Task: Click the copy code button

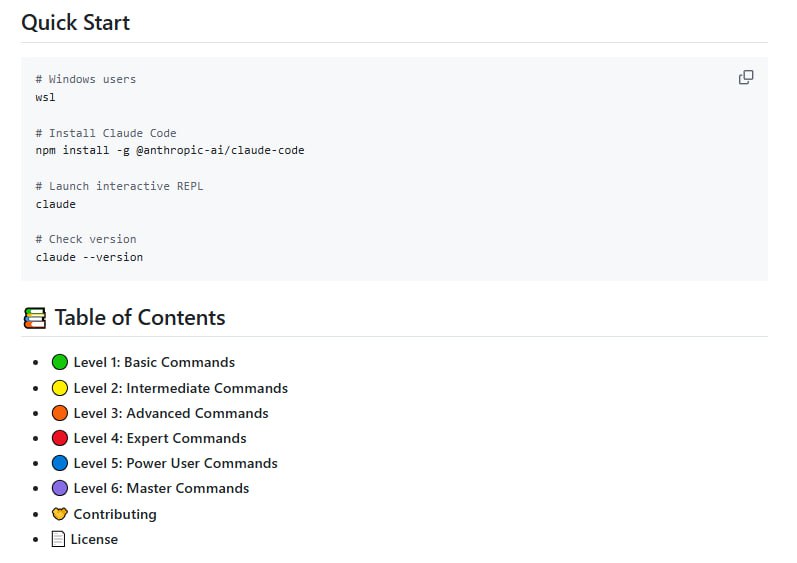Action: click(746, 78)
